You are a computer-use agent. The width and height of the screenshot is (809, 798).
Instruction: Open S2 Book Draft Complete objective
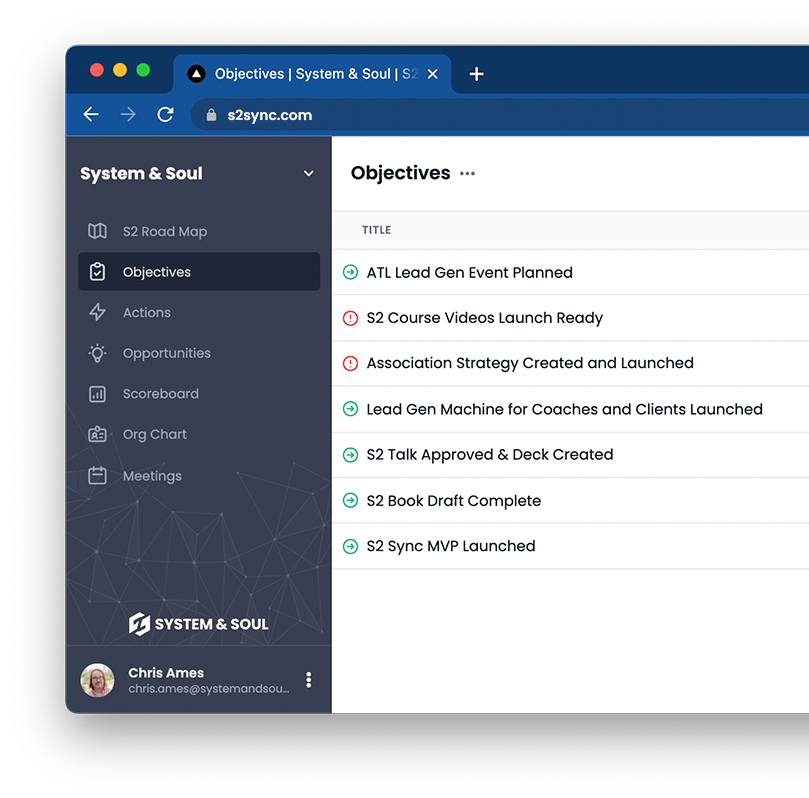tap(454, 500)
